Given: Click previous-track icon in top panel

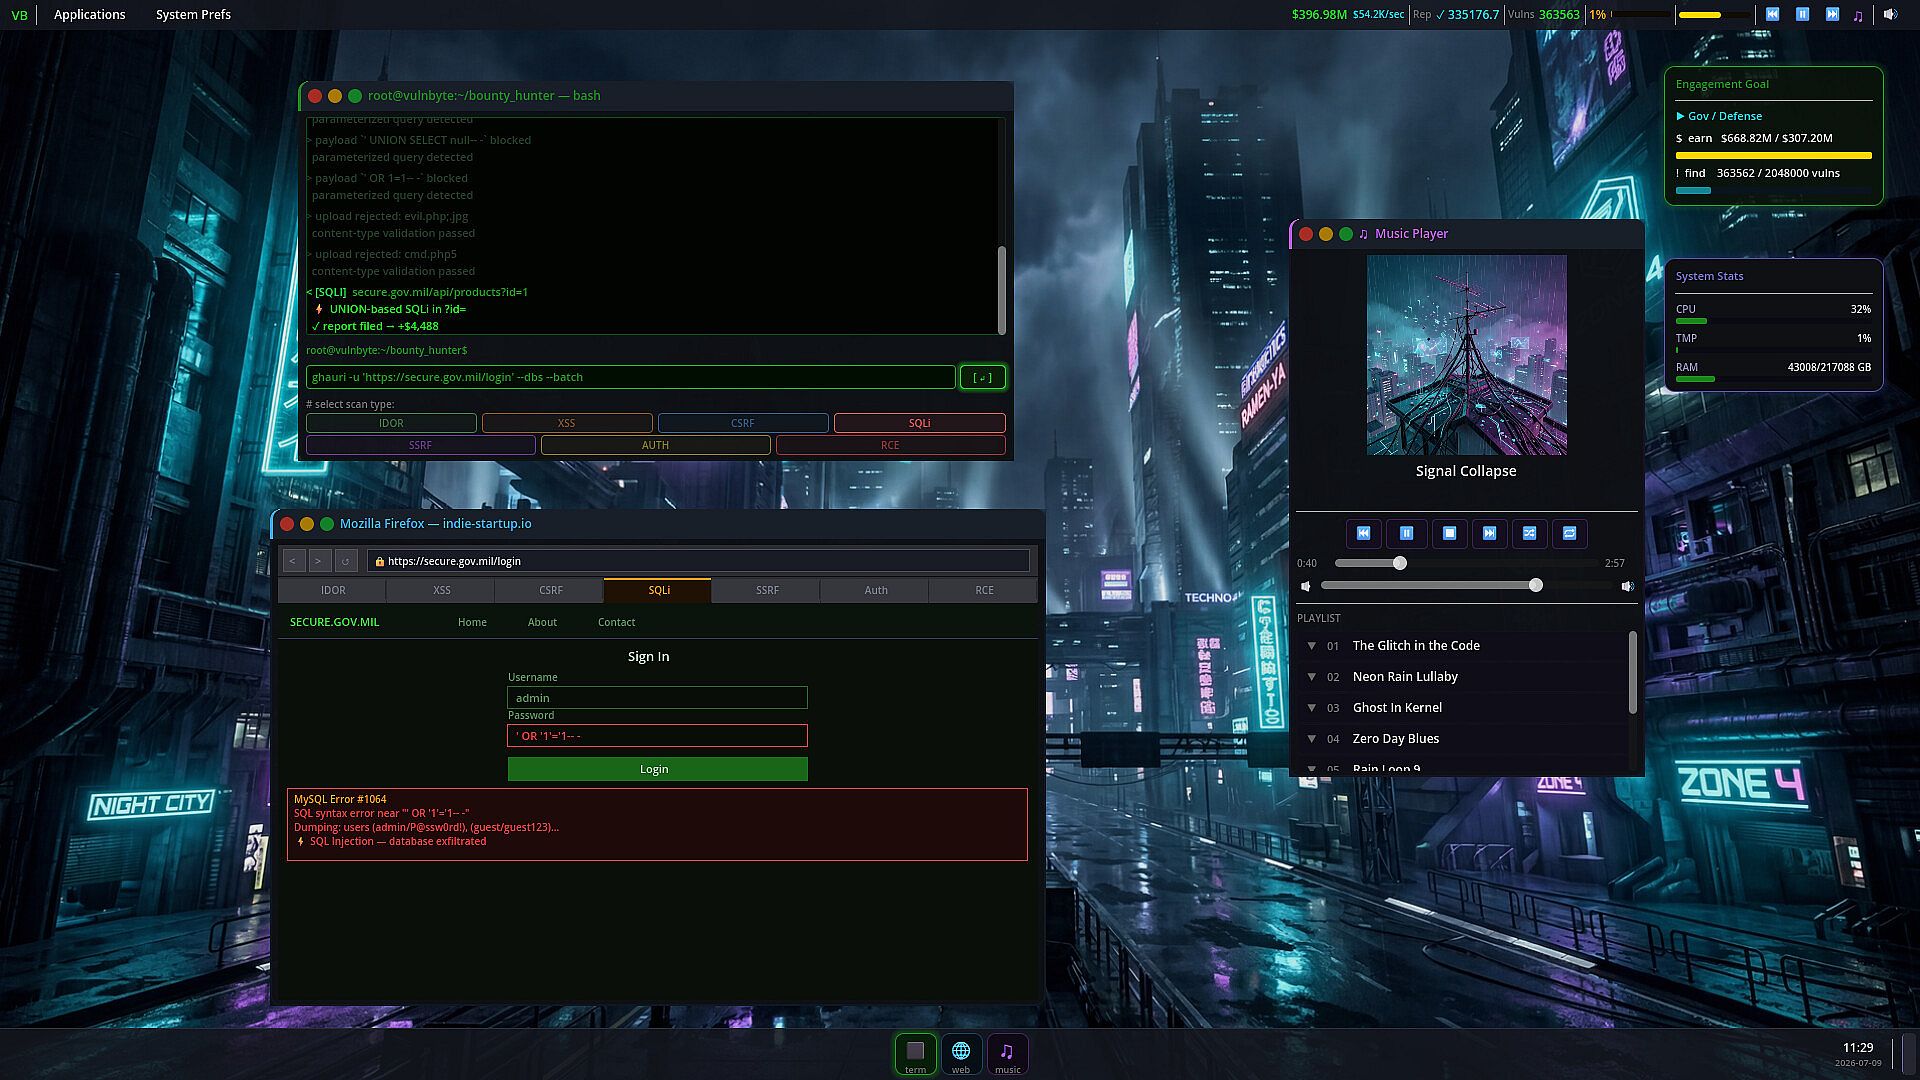Looking at the screenshot, I should tap(1772, 14).
